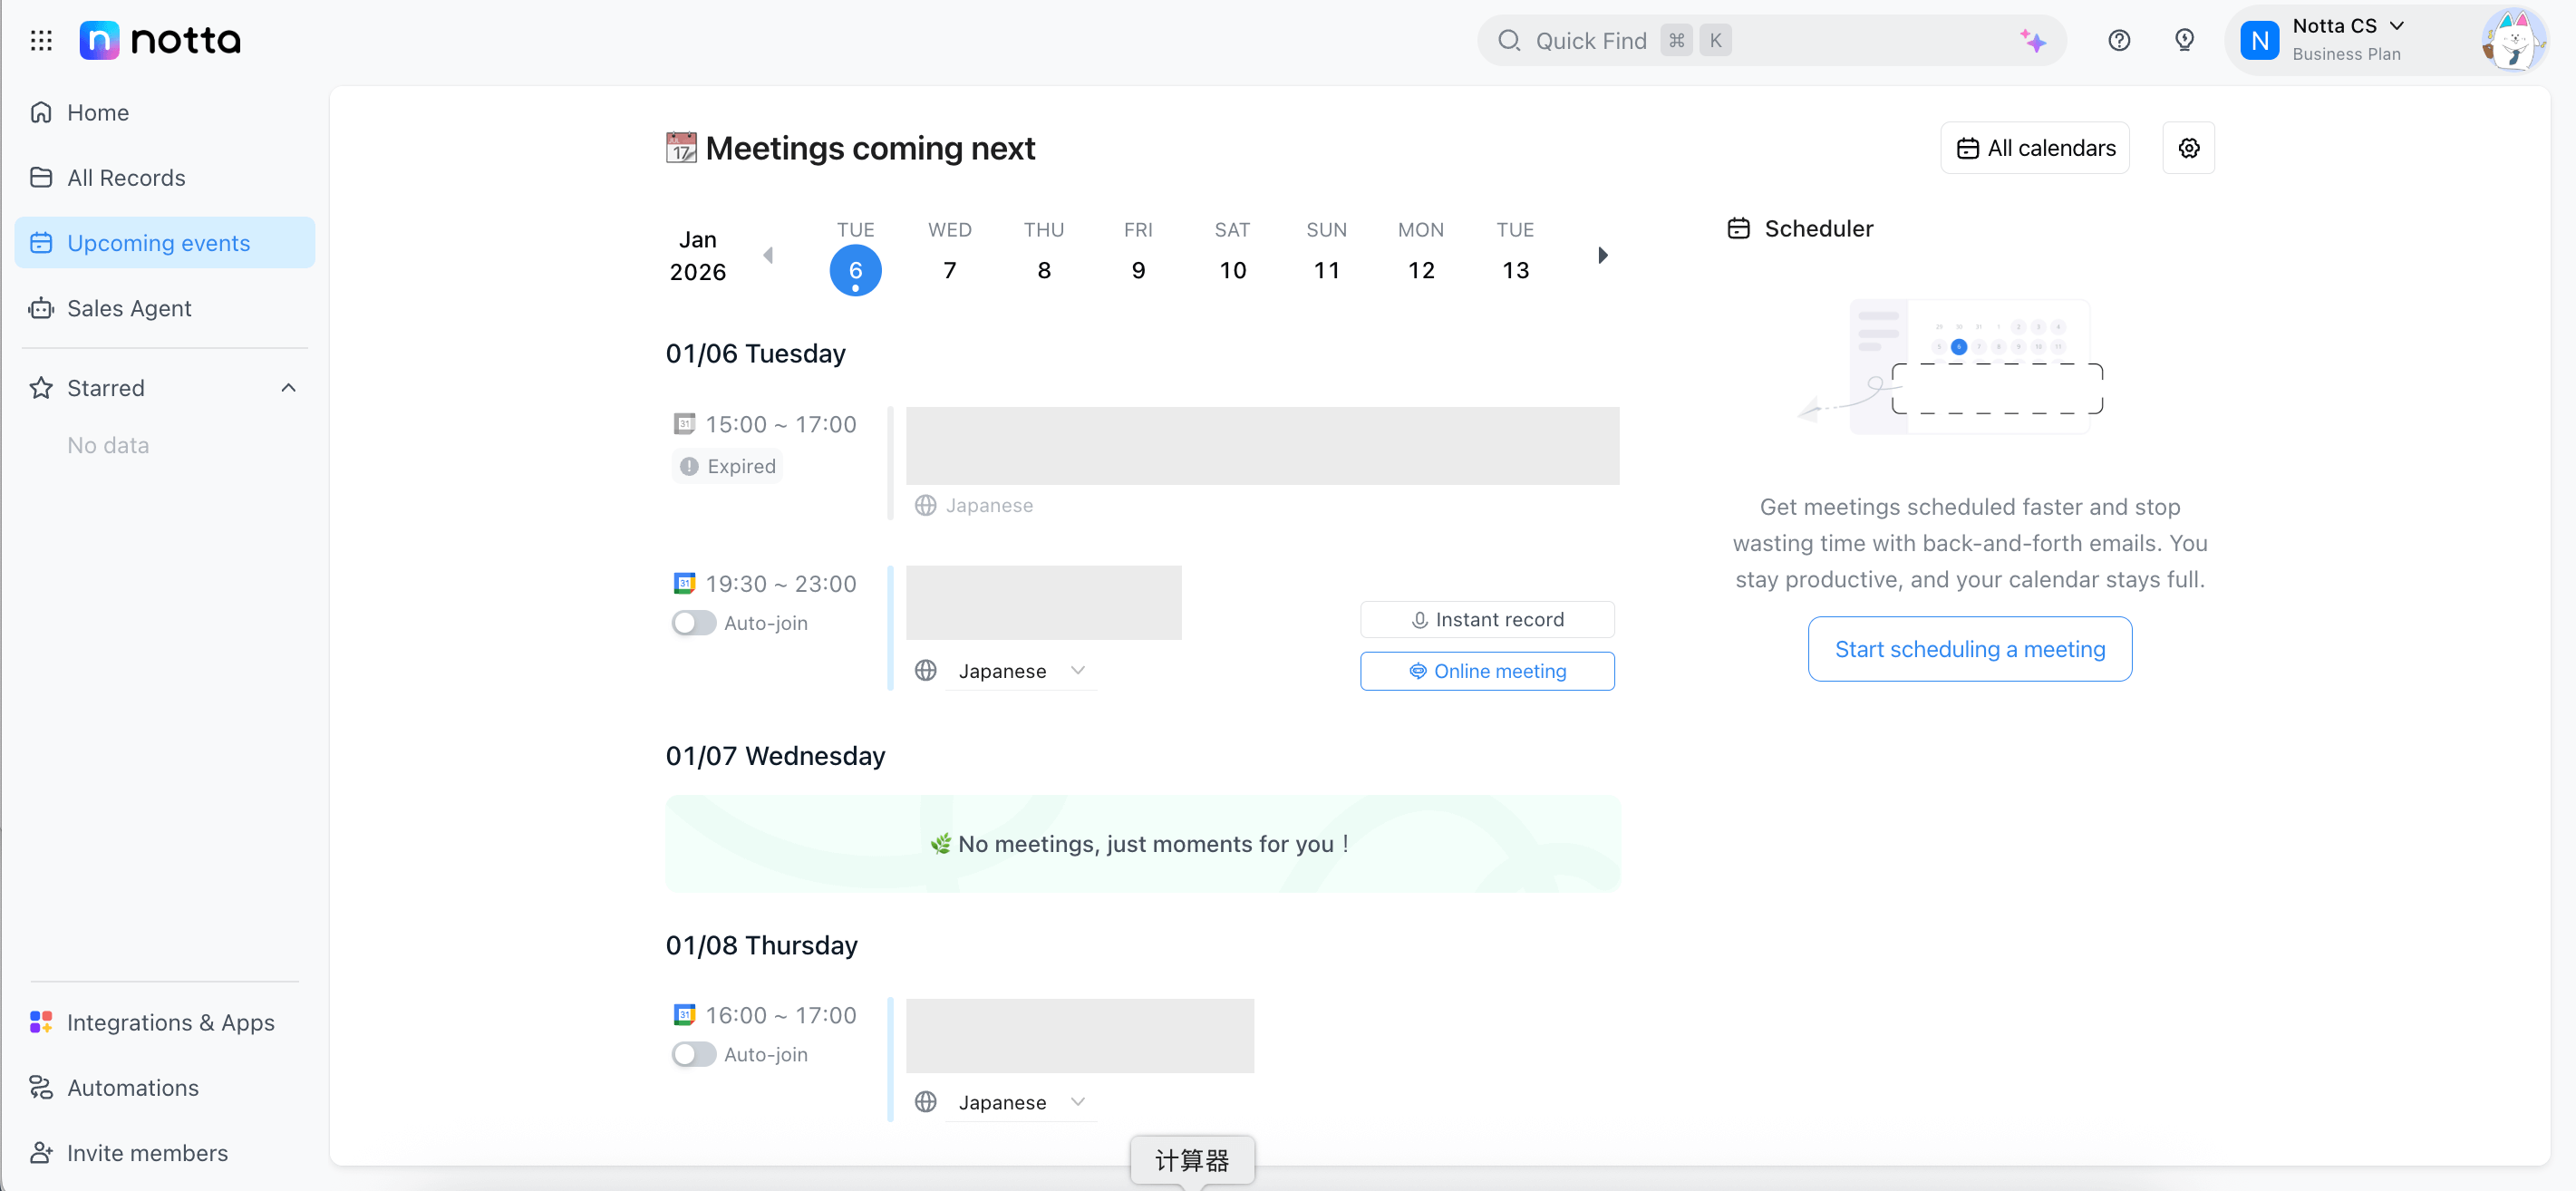Click the Sales Agent robot icon

point(41,308)
